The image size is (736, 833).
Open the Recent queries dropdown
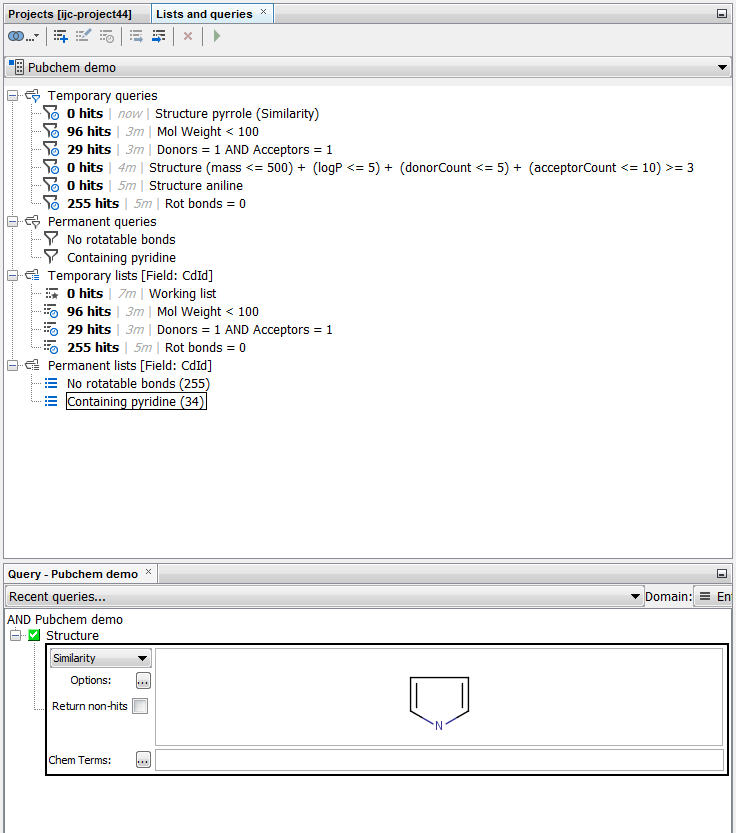tap(324, 597)
